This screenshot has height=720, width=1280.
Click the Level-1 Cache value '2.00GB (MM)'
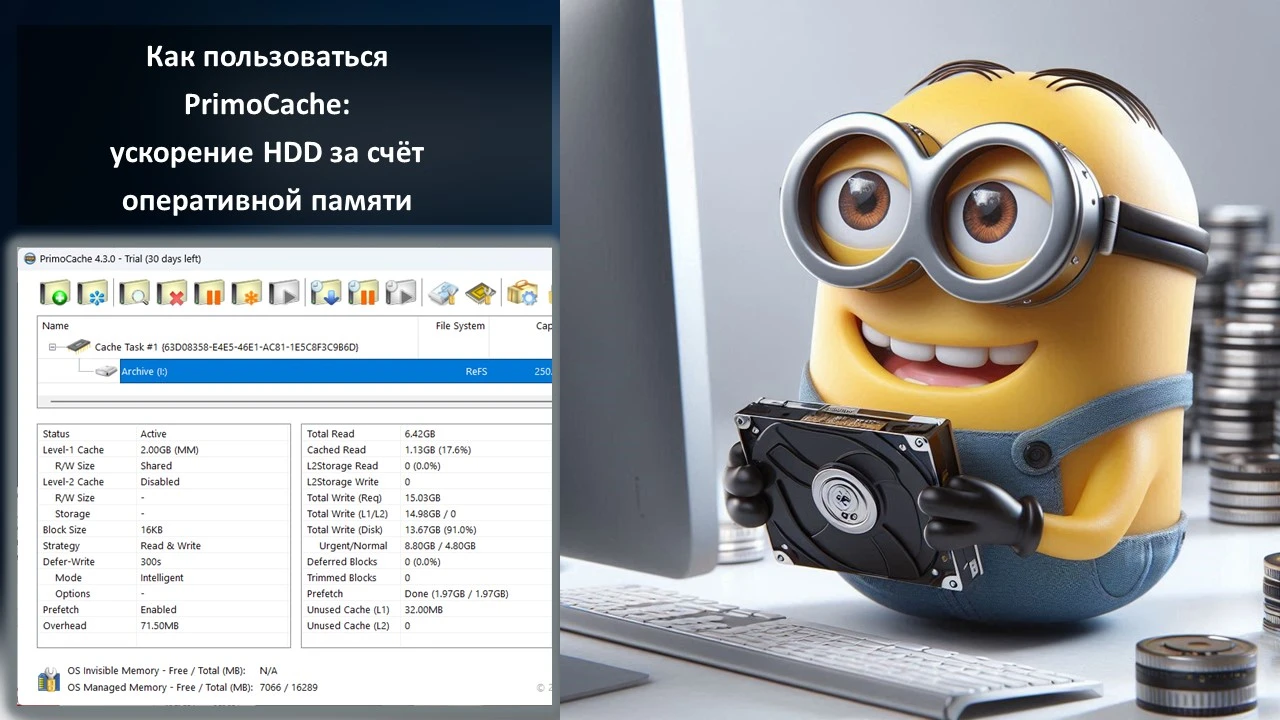[x=169, y=450]
